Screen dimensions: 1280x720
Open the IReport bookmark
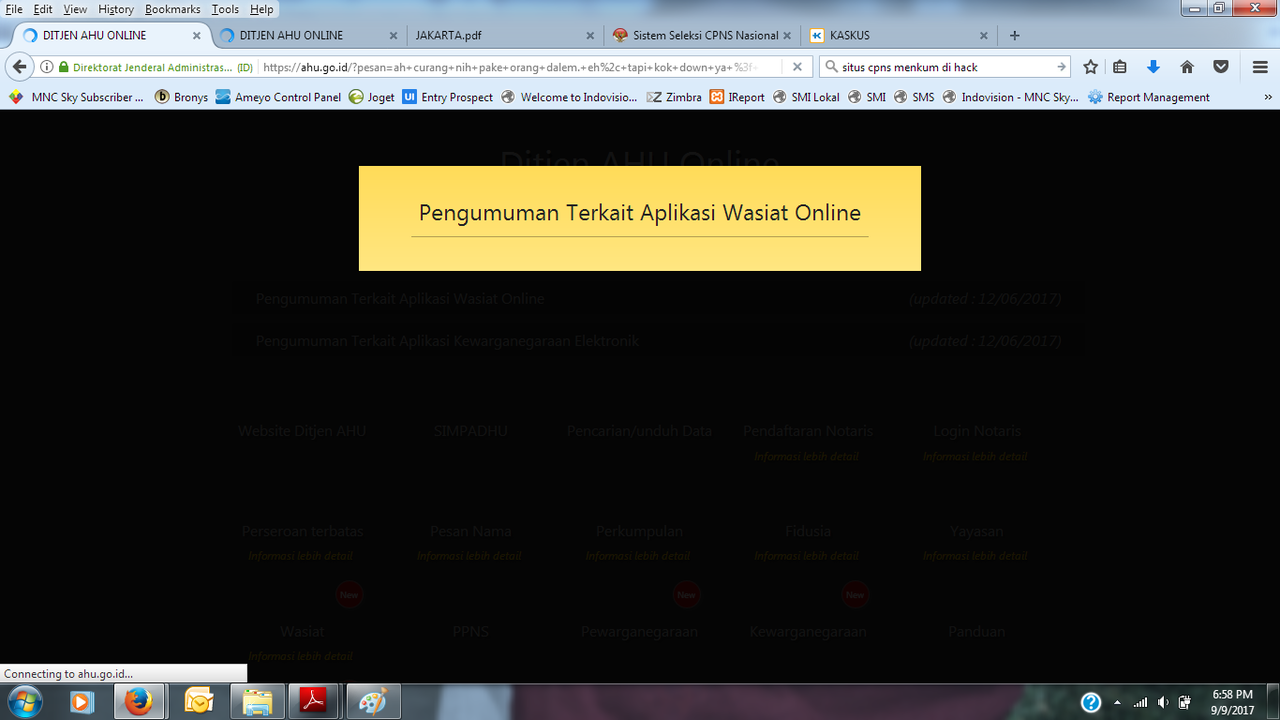[x=737, y=97]
